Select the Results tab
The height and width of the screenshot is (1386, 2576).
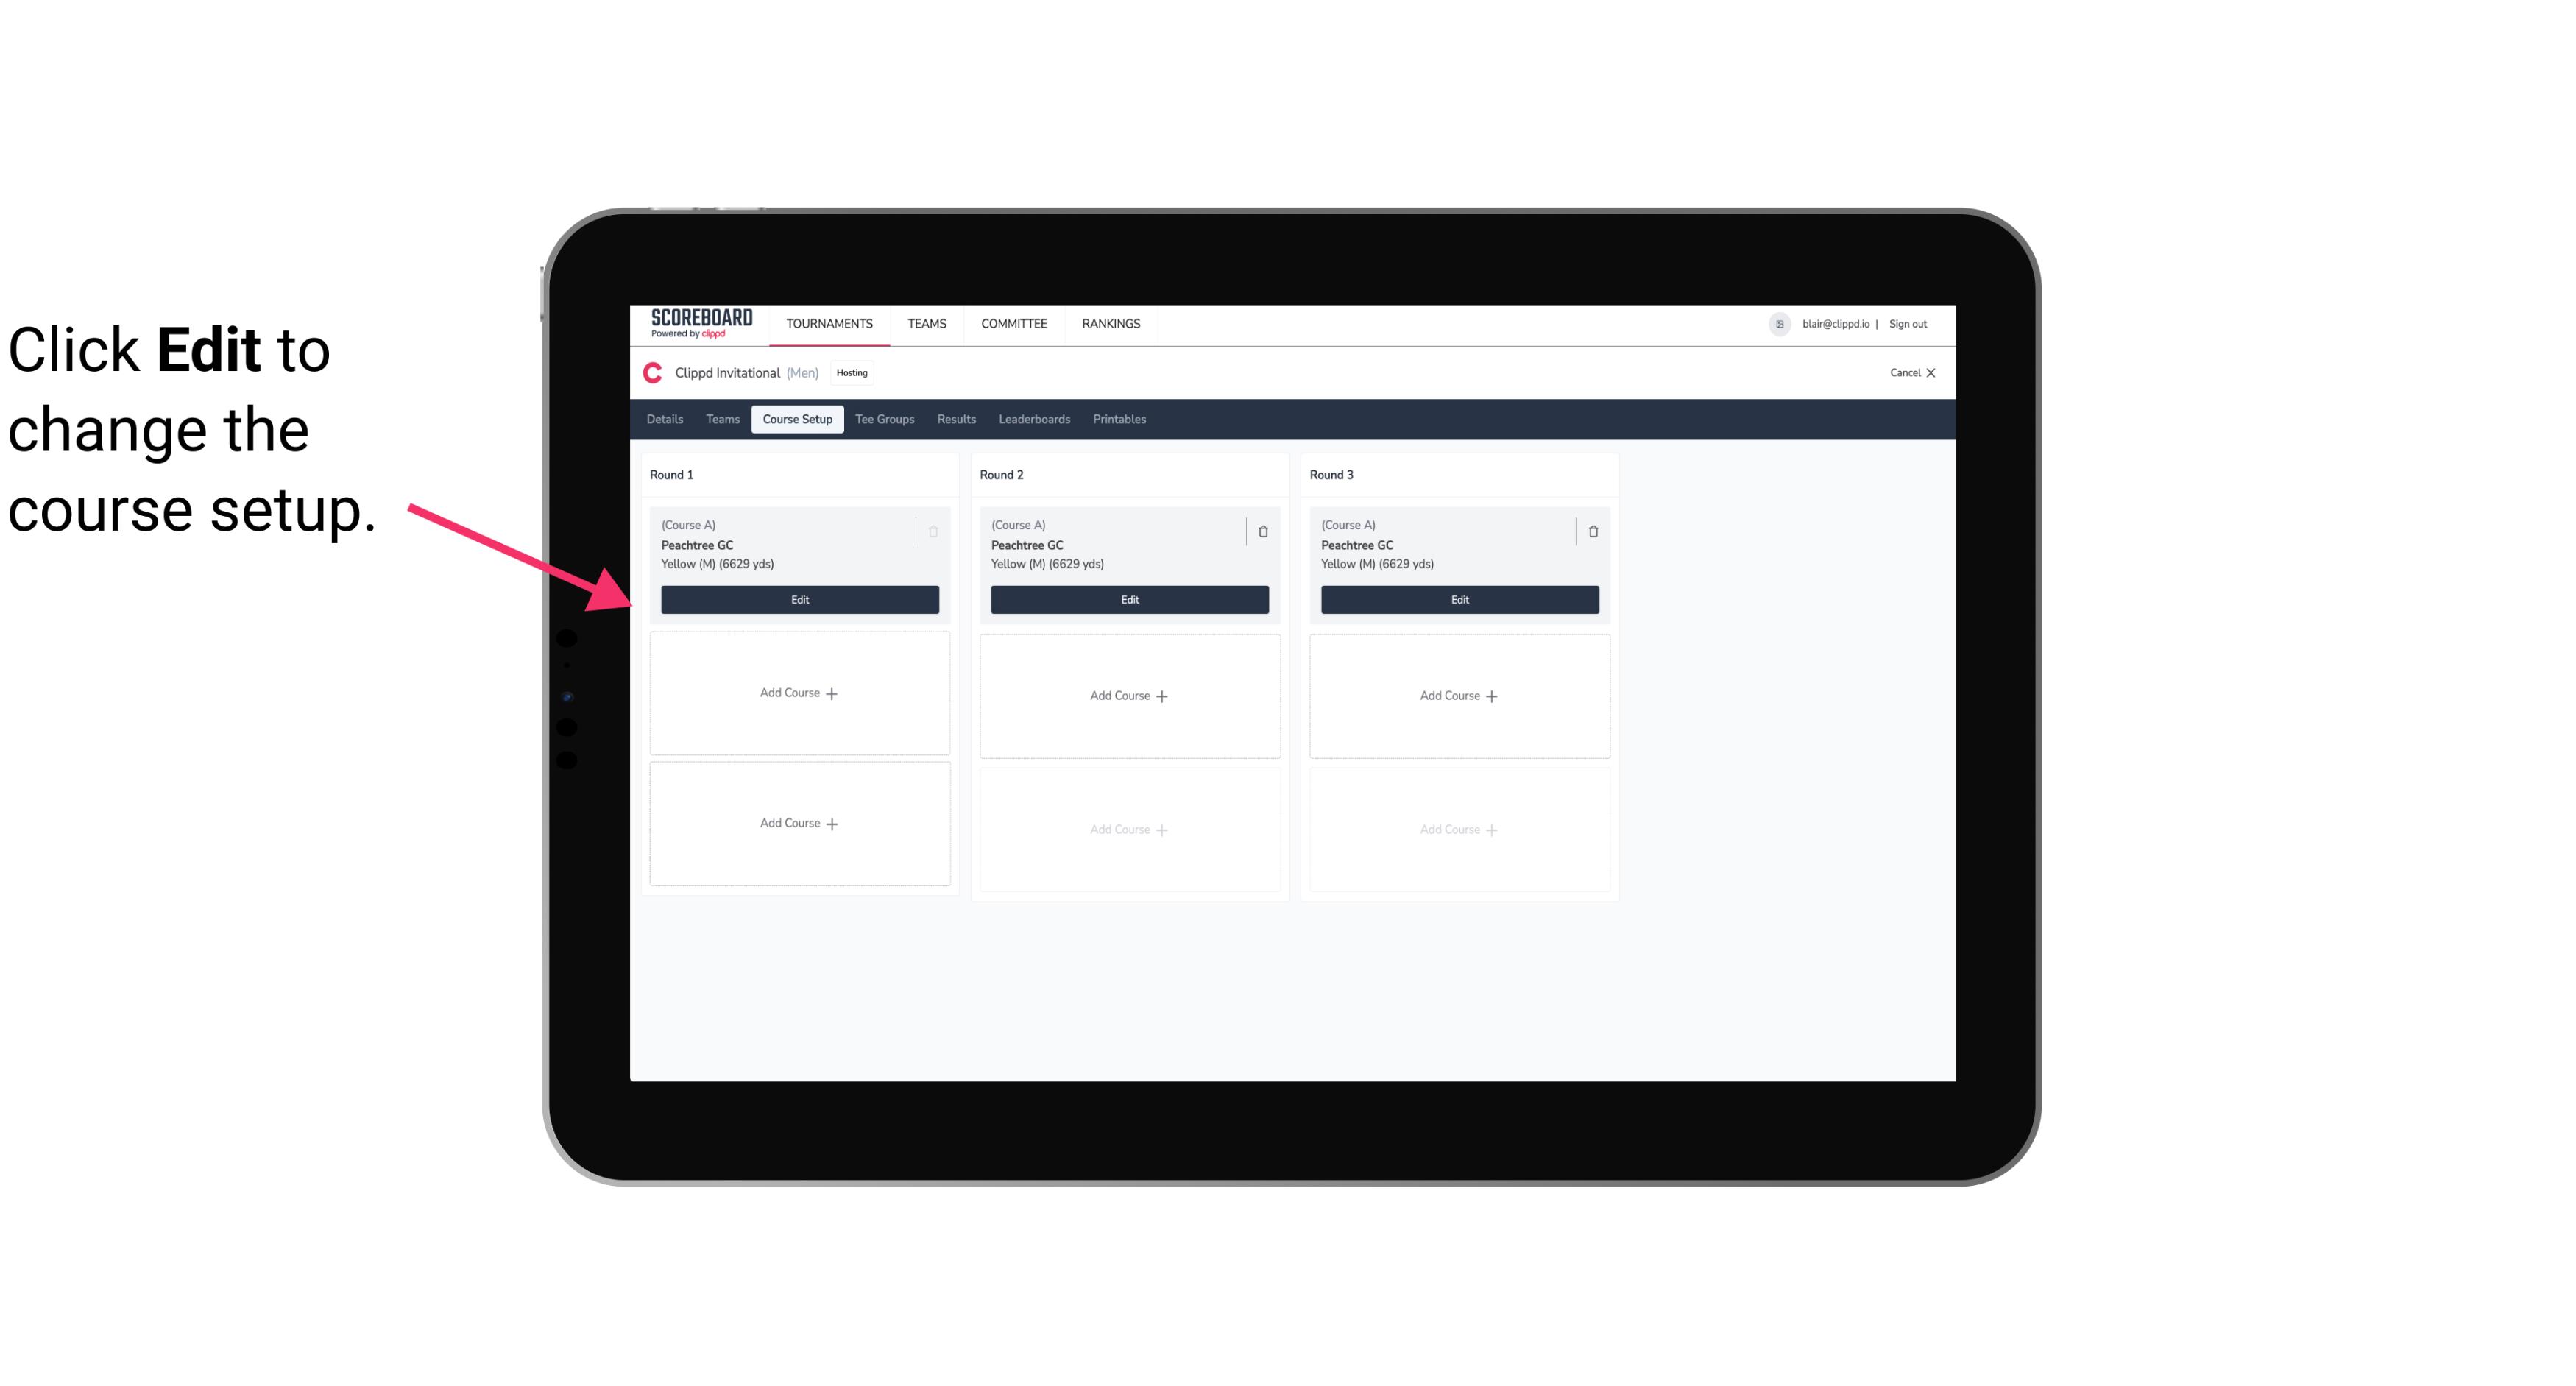(x=955, y=418)
